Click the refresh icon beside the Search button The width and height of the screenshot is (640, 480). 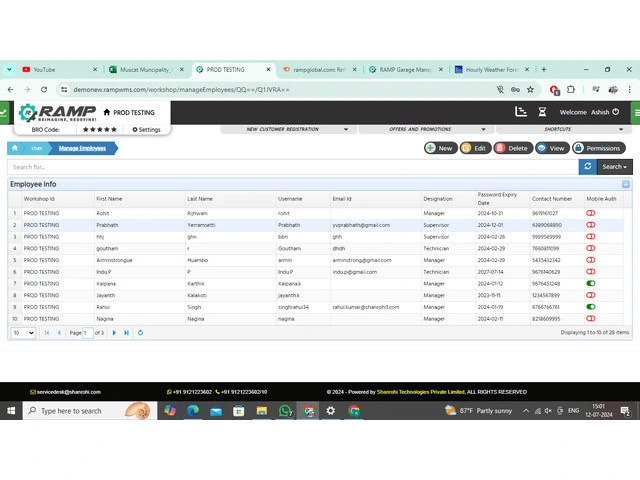coord(587,166)
